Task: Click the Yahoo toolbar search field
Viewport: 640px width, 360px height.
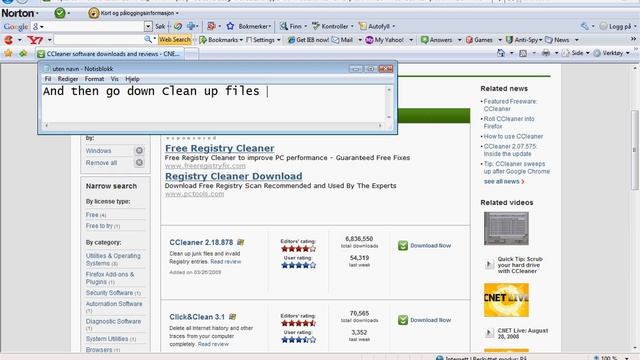Action: pos(99,40)
